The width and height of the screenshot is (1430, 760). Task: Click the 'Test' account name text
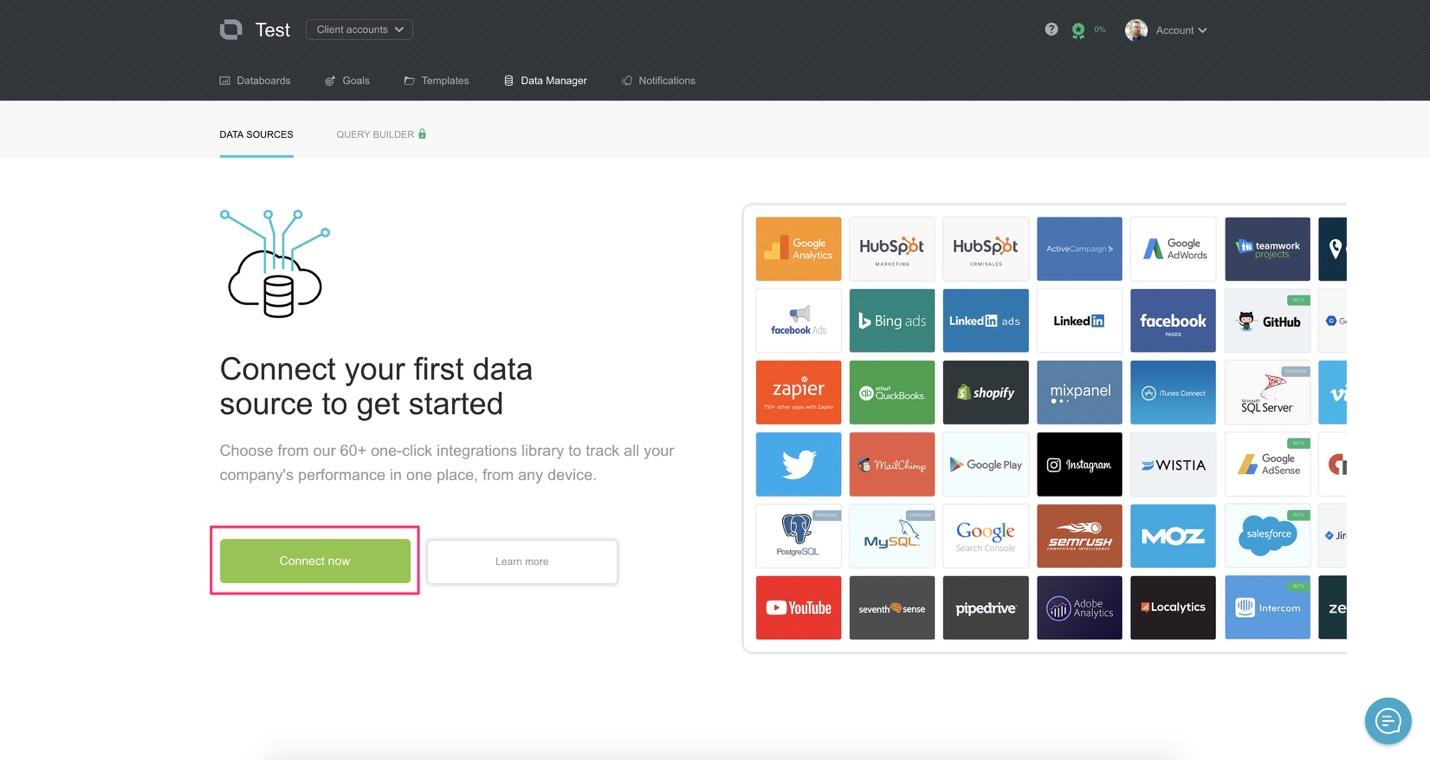click(x=272, y=30)
